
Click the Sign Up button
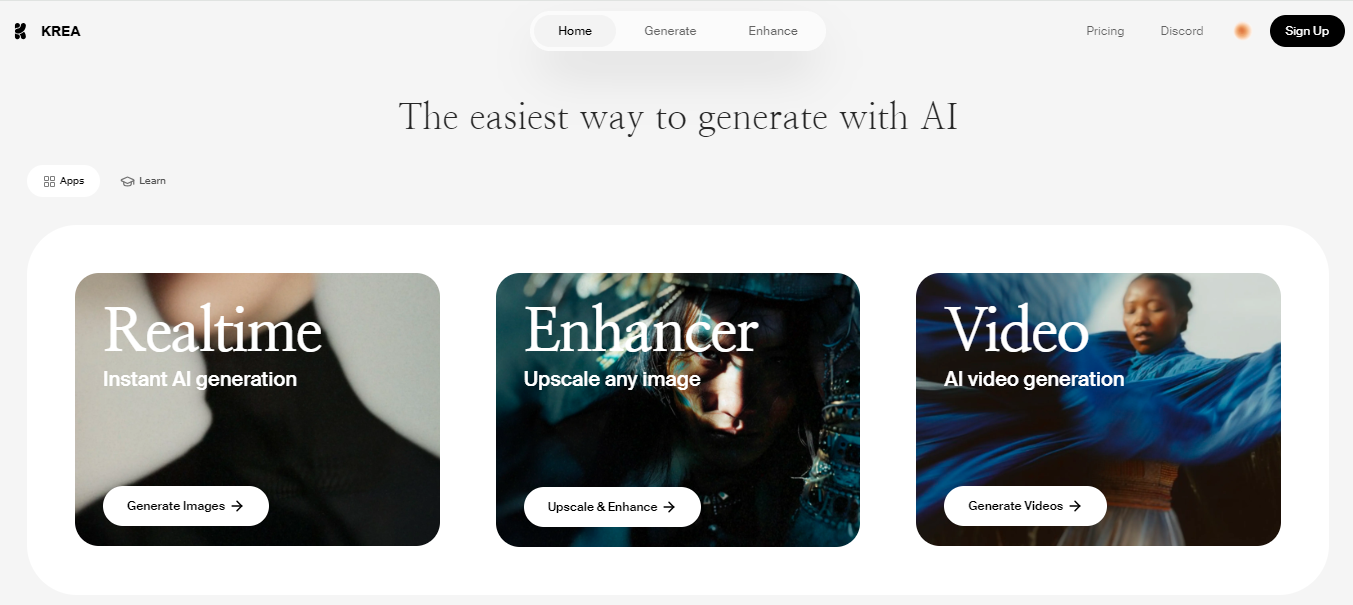click(x=1307, y=31)
